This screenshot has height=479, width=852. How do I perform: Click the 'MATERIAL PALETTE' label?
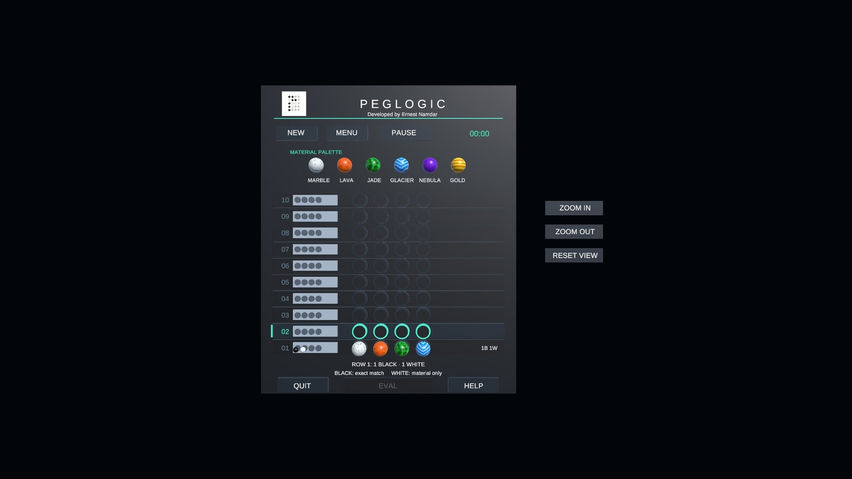pos(316,152)
